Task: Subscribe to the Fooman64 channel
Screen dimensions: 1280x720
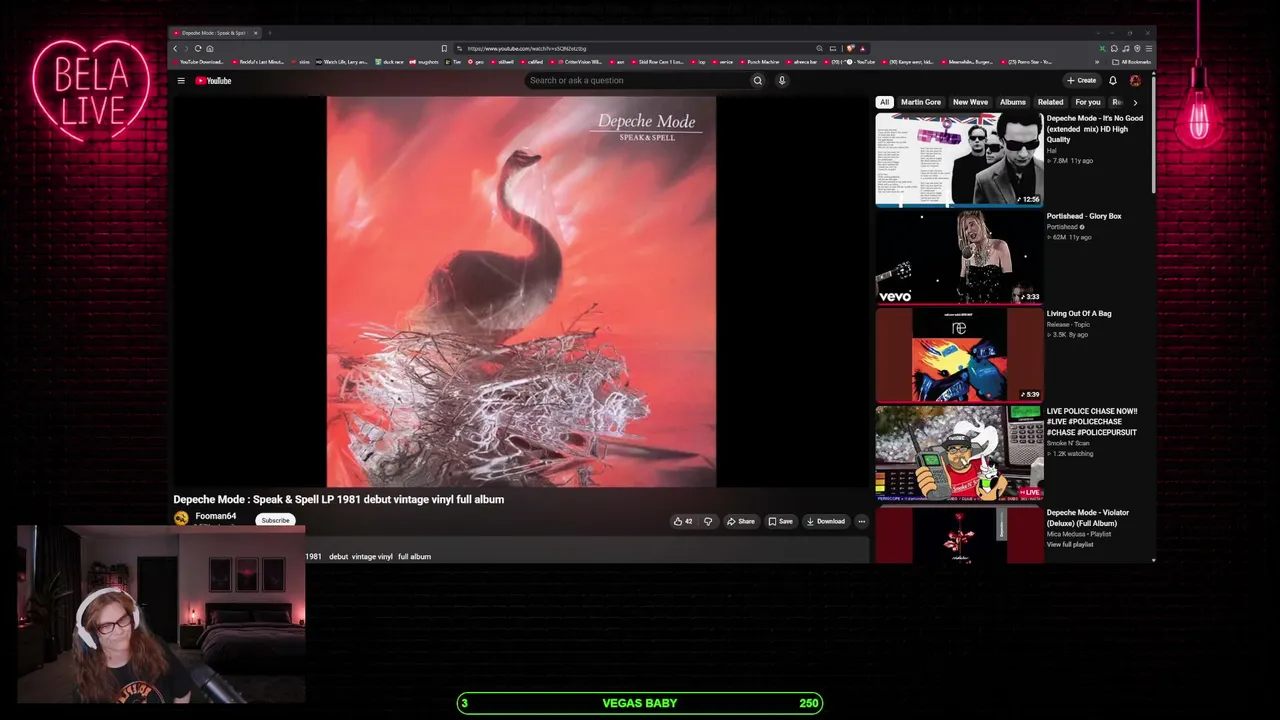Action: tap(275, 520)
